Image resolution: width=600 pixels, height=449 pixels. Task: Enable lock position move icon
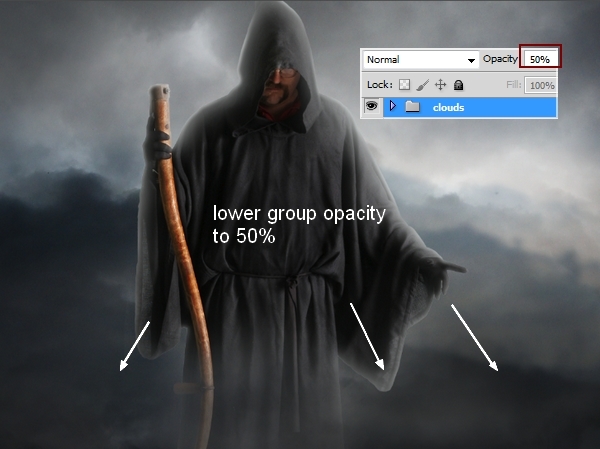click(441, 86)
